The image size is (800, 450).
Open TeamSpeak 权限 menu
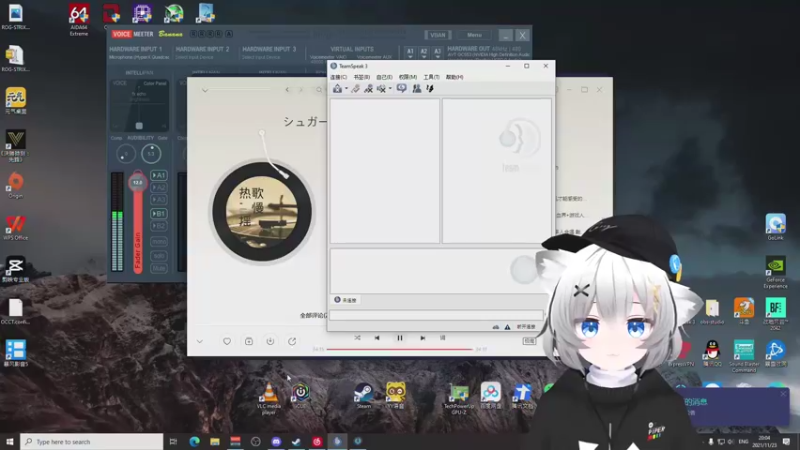[x=408, y=77]
